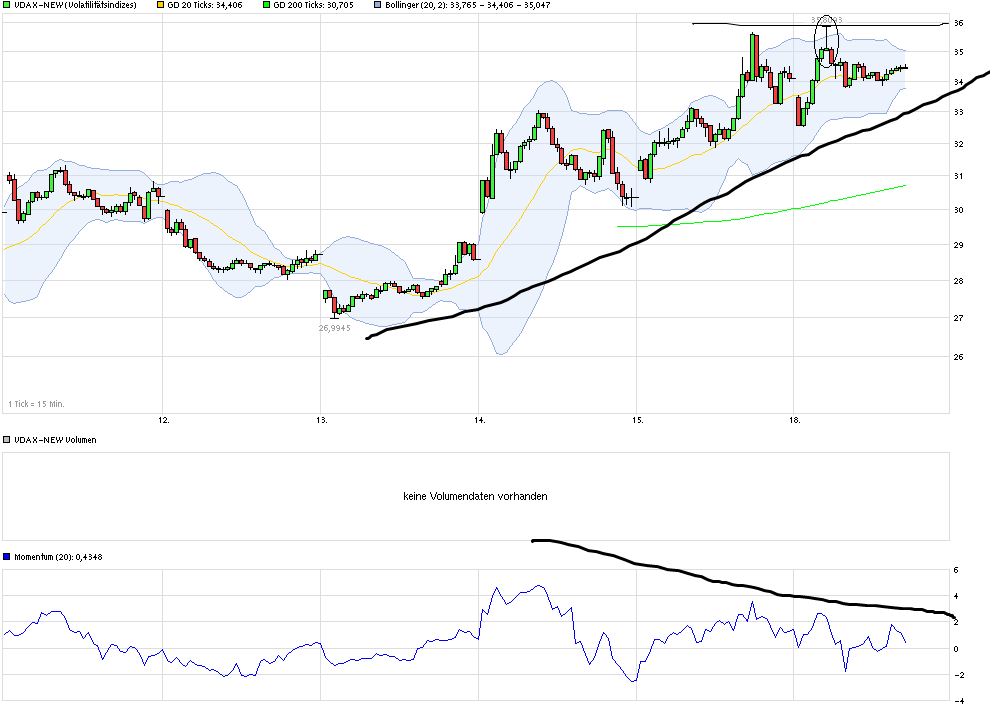Image resolution: width=990 pixels, height=711 pixels.
Task: Click the date label '13.' on the axis
Action: (321, 419)
